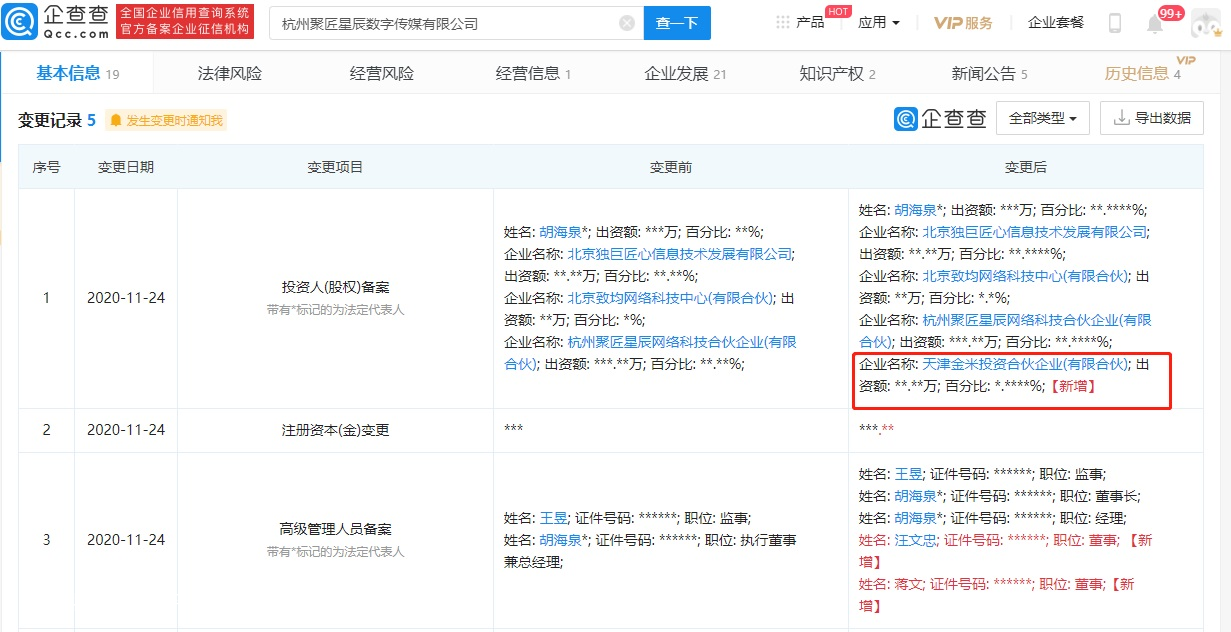Switch to the 知识产权 tab

click(837, 73)
